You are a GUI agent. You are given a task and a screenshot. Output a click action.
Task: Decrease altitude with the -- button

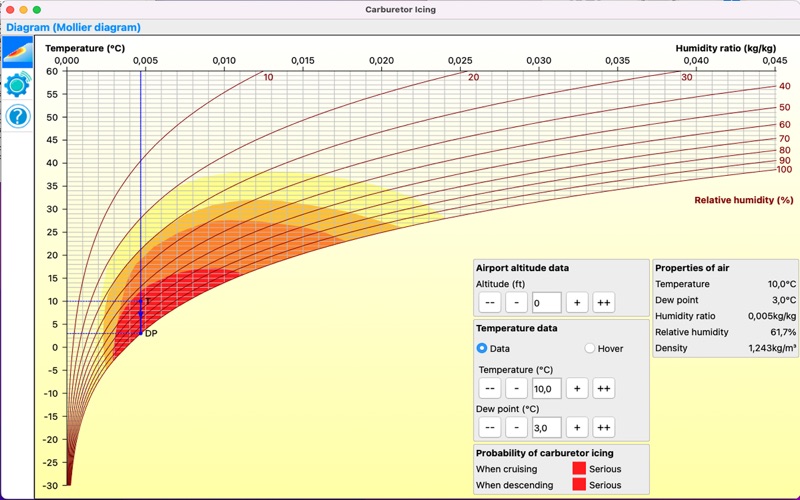click(490, 303)
